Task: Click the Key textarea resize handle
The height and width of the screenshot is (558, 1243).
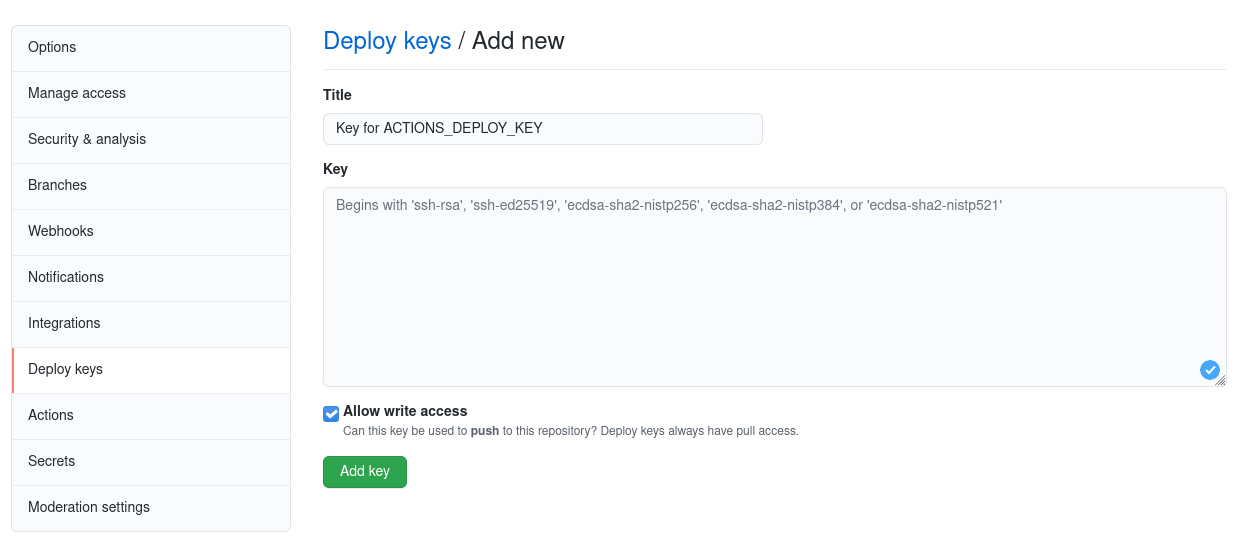Action: pyautogui.click(x=1220, y=380)
